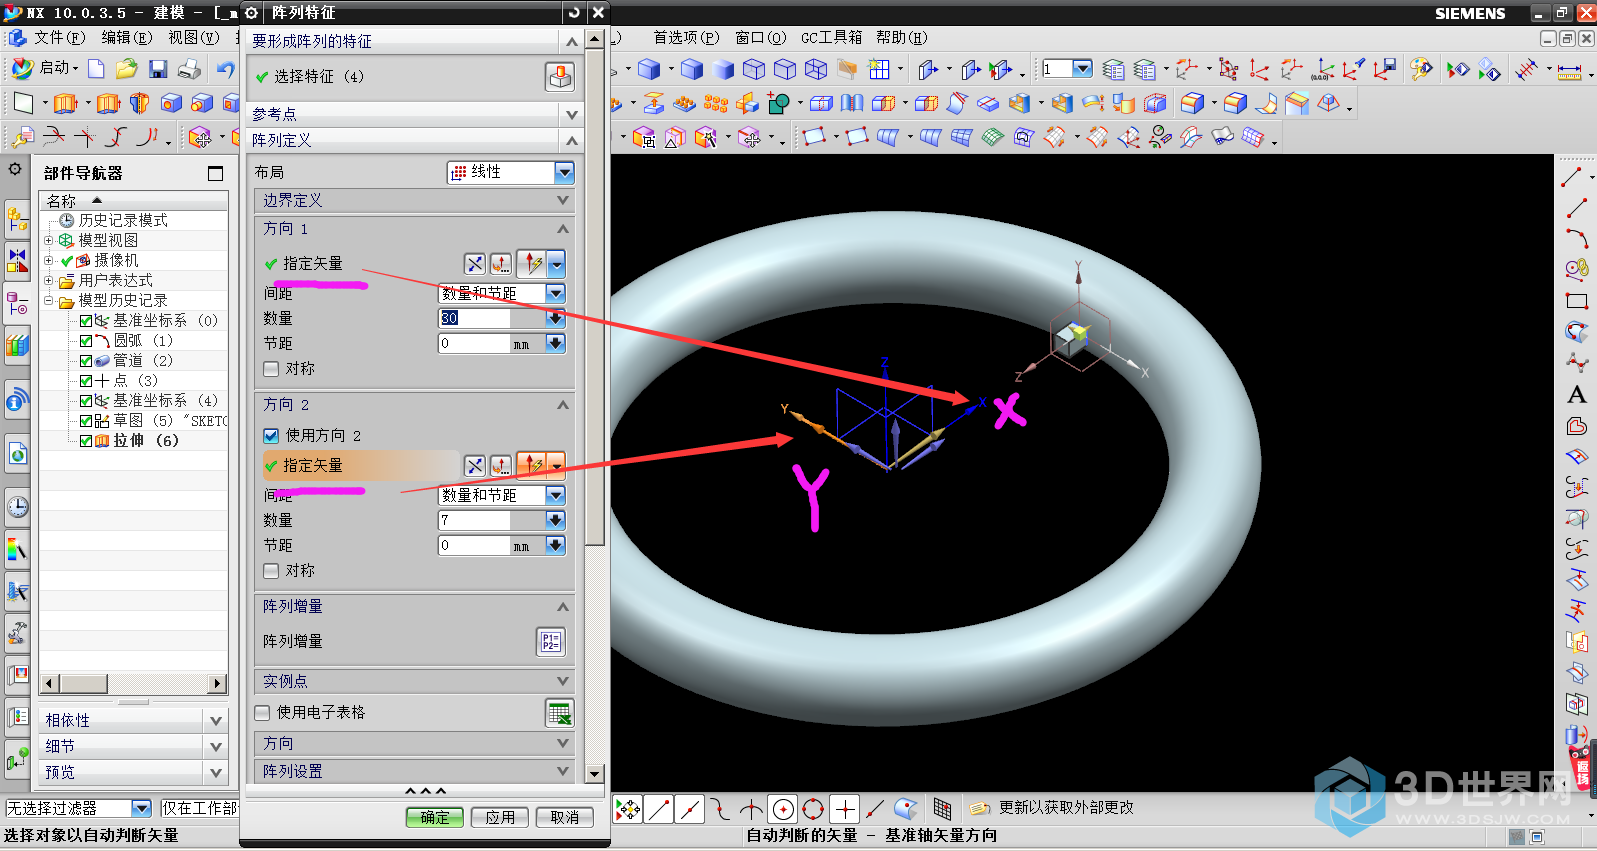1597x851 pixels.
Task: Click the Pattern Increment icon button
Action: pos(551,642)
